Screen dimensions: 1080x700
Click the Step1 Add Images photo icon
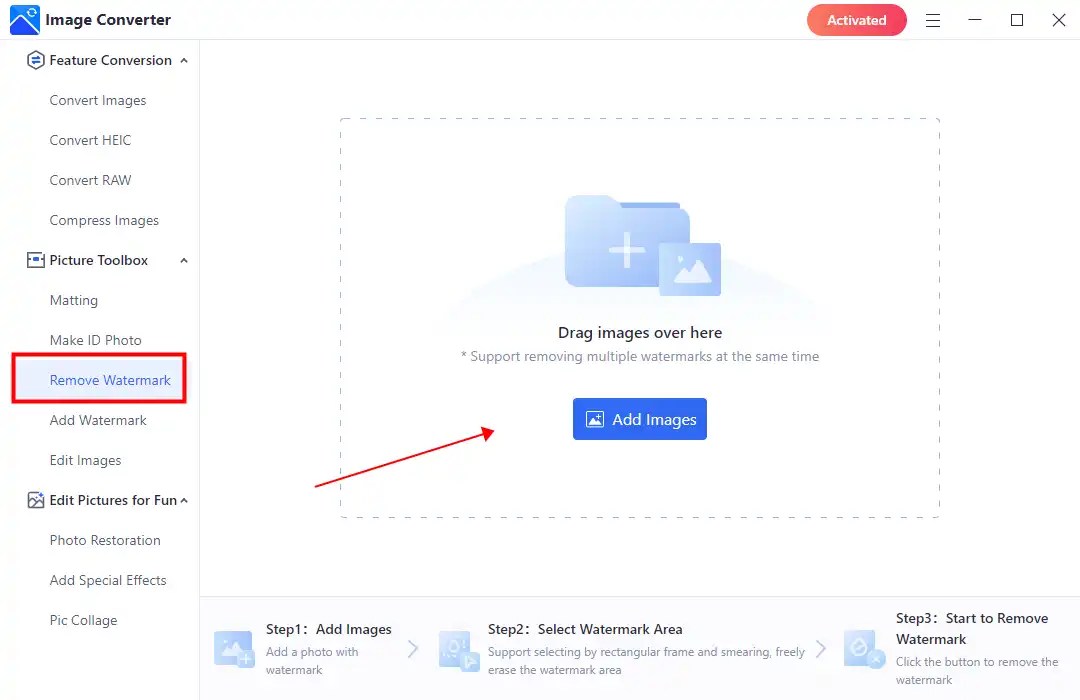[233, 649]
